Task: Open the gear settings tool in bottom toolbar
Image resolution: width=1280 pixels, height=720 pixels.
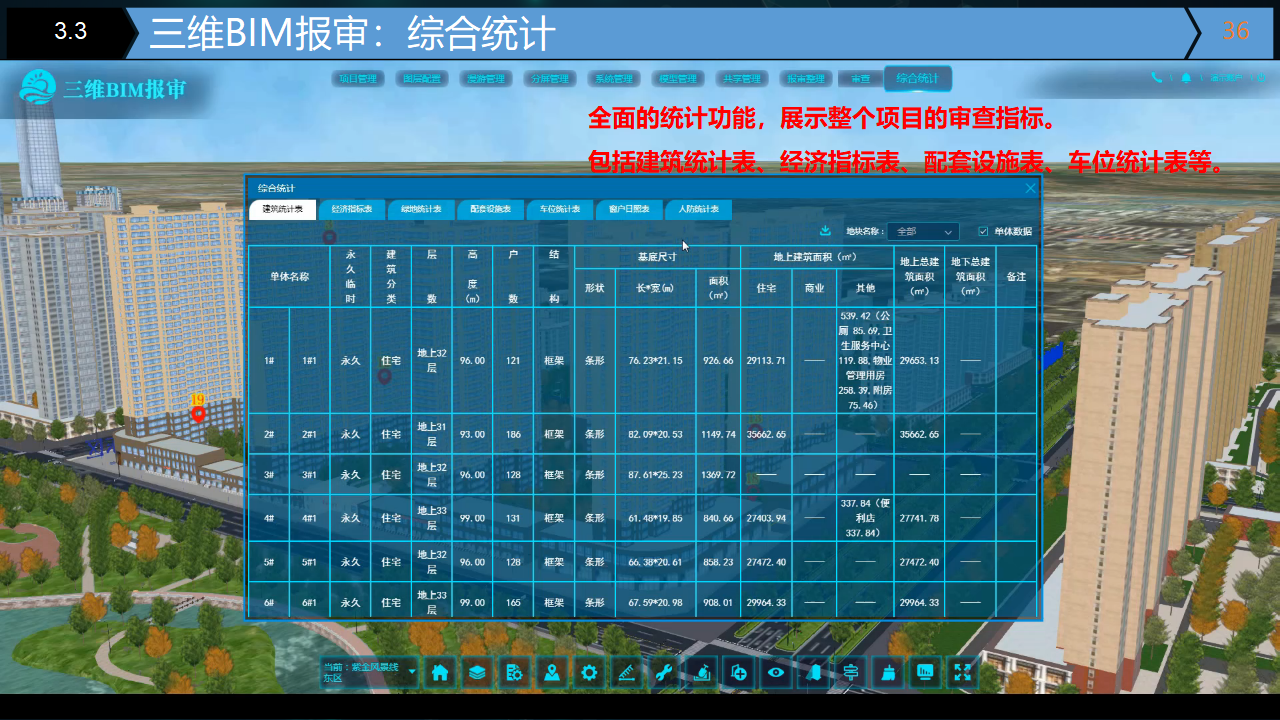Action: pos(590,673)
